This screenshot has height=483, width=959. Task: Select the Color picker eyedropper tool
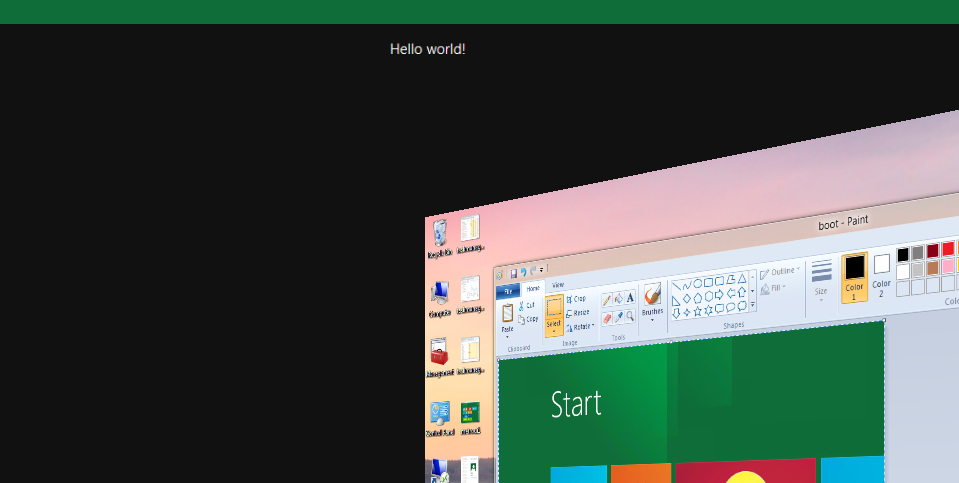pyautogui.click(x=618, y=317)
